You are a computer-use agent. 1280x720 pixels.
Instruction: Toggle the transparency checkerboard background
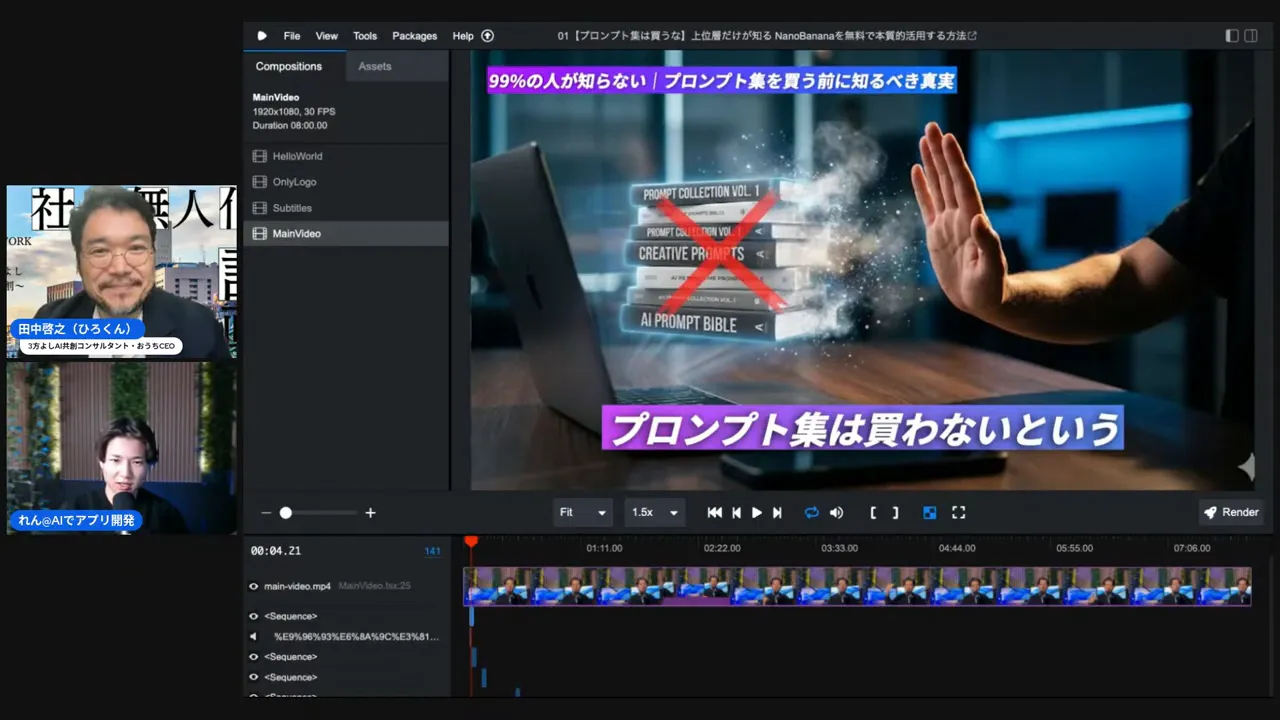tap(929, 512)
